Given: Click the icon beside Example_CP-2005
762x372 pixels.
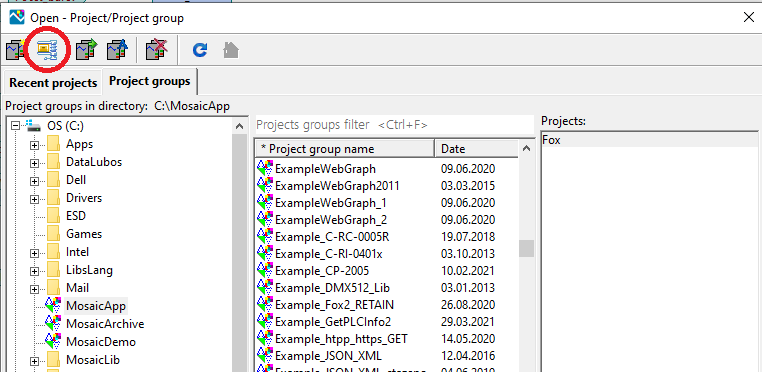Looking at the screenshot, I should (x=264, y=270).
